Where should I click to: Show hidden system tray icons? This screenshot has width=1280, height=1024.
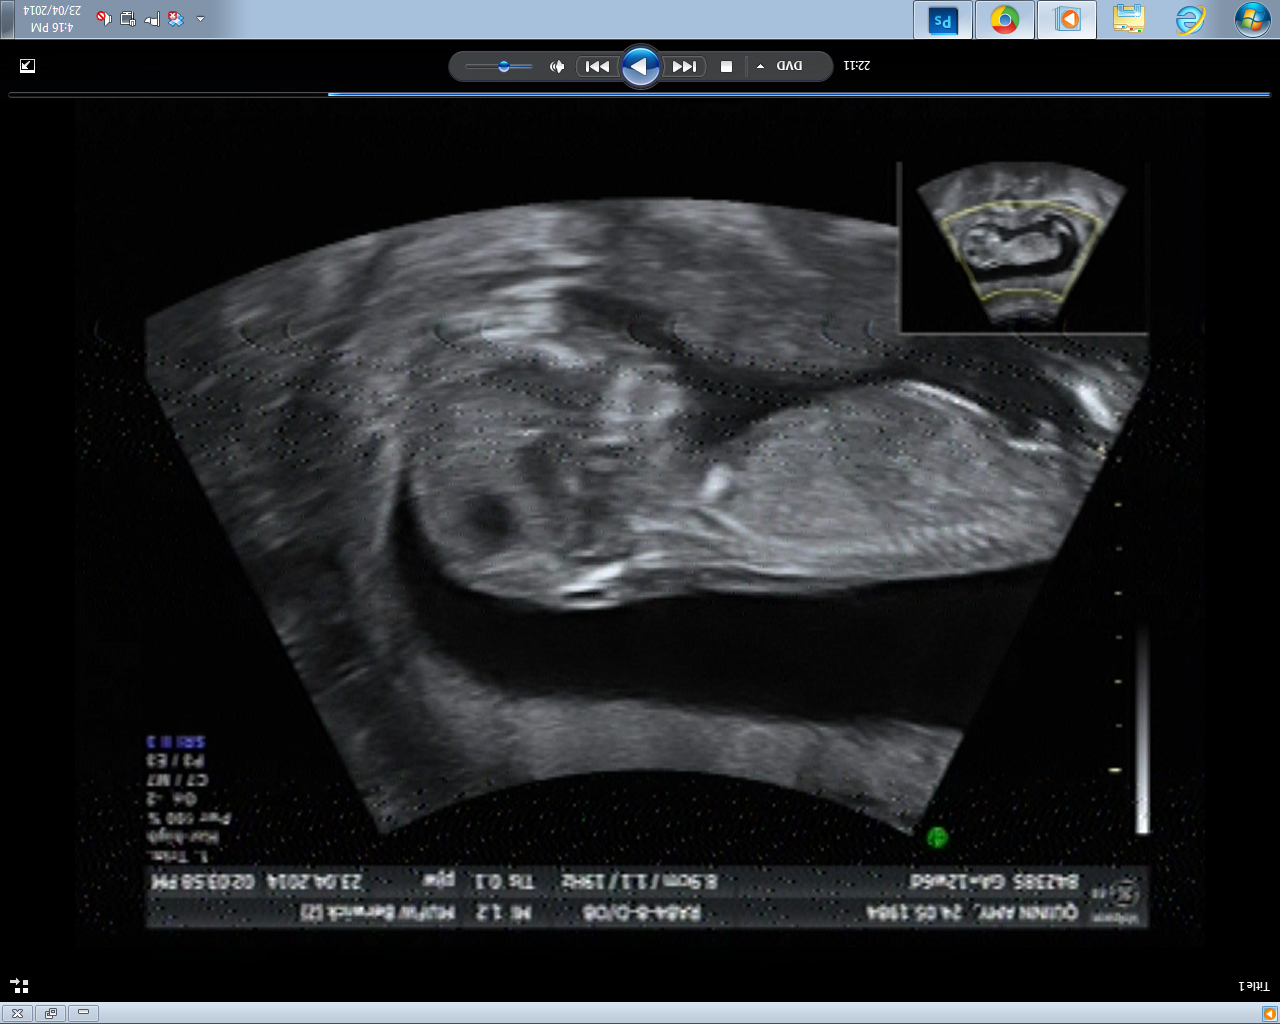tap(200, 19)
